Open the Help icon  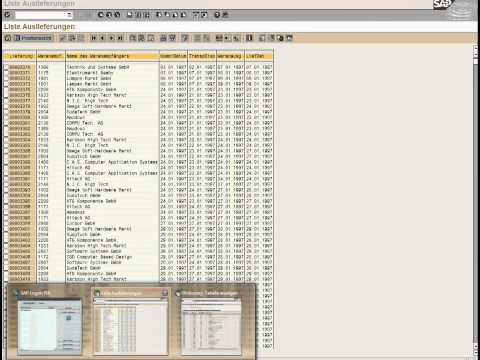point(217,15)
